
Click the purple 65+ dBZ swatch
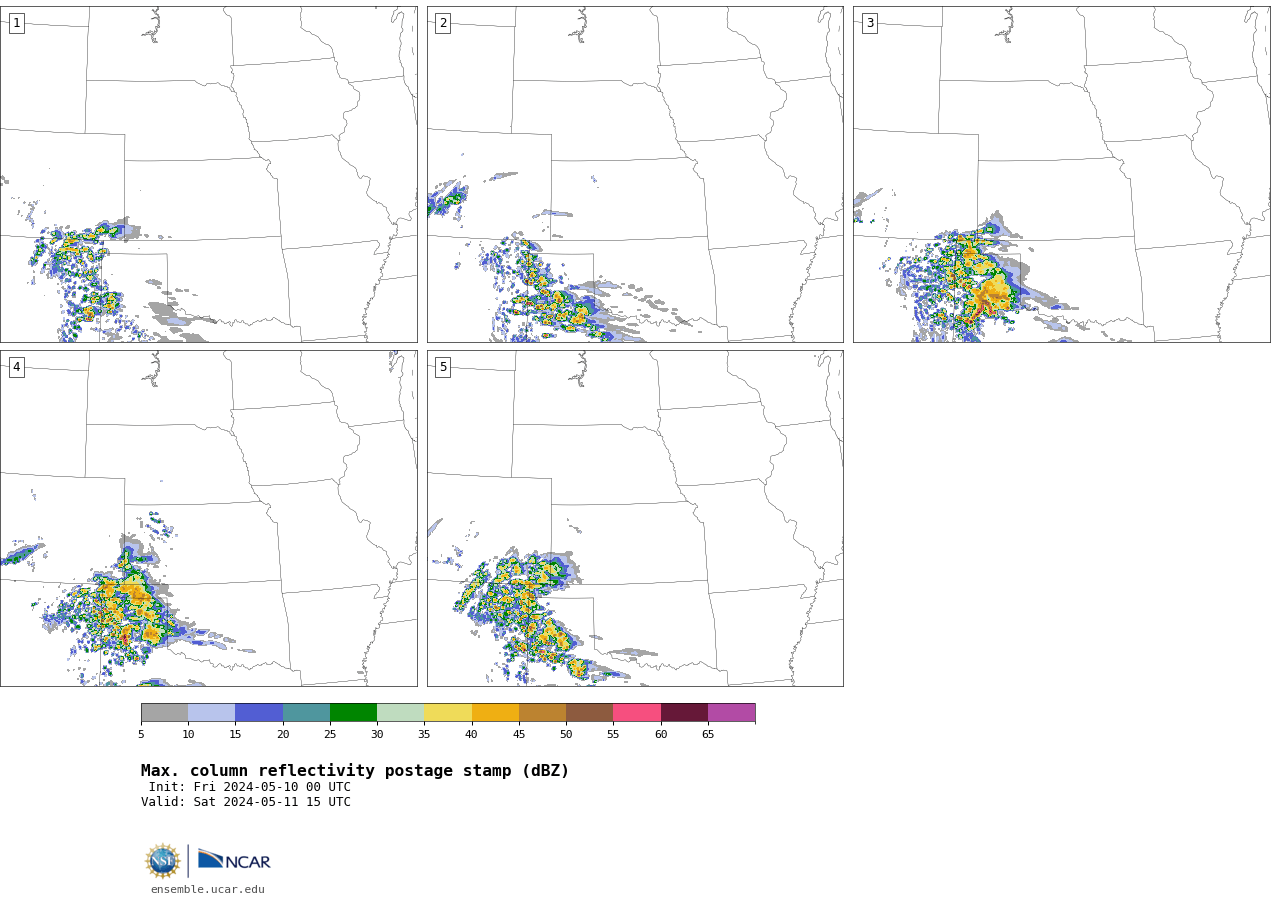tap(731, 712)
